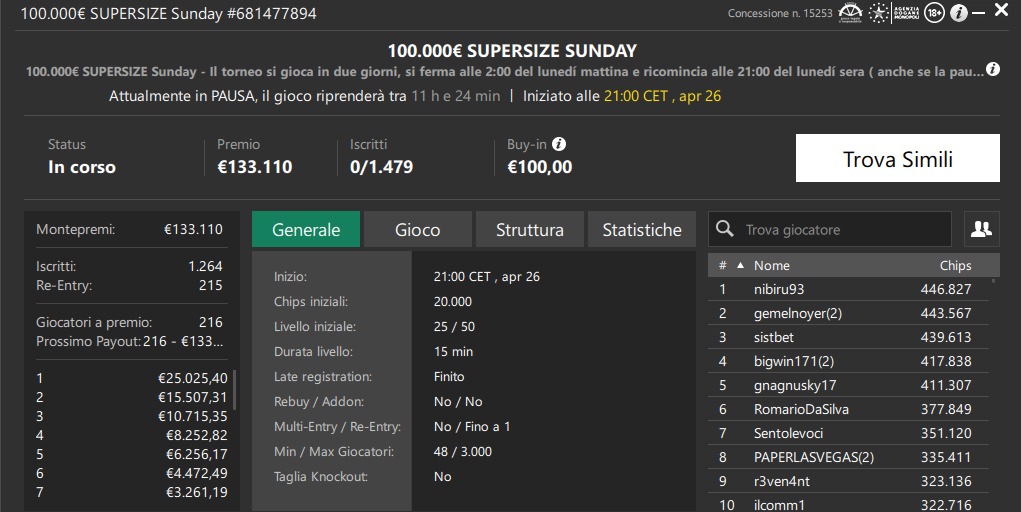Select player nibiru93 in the ranking
This screenshot has height=512, width=1021.
[x=848, y=289]
